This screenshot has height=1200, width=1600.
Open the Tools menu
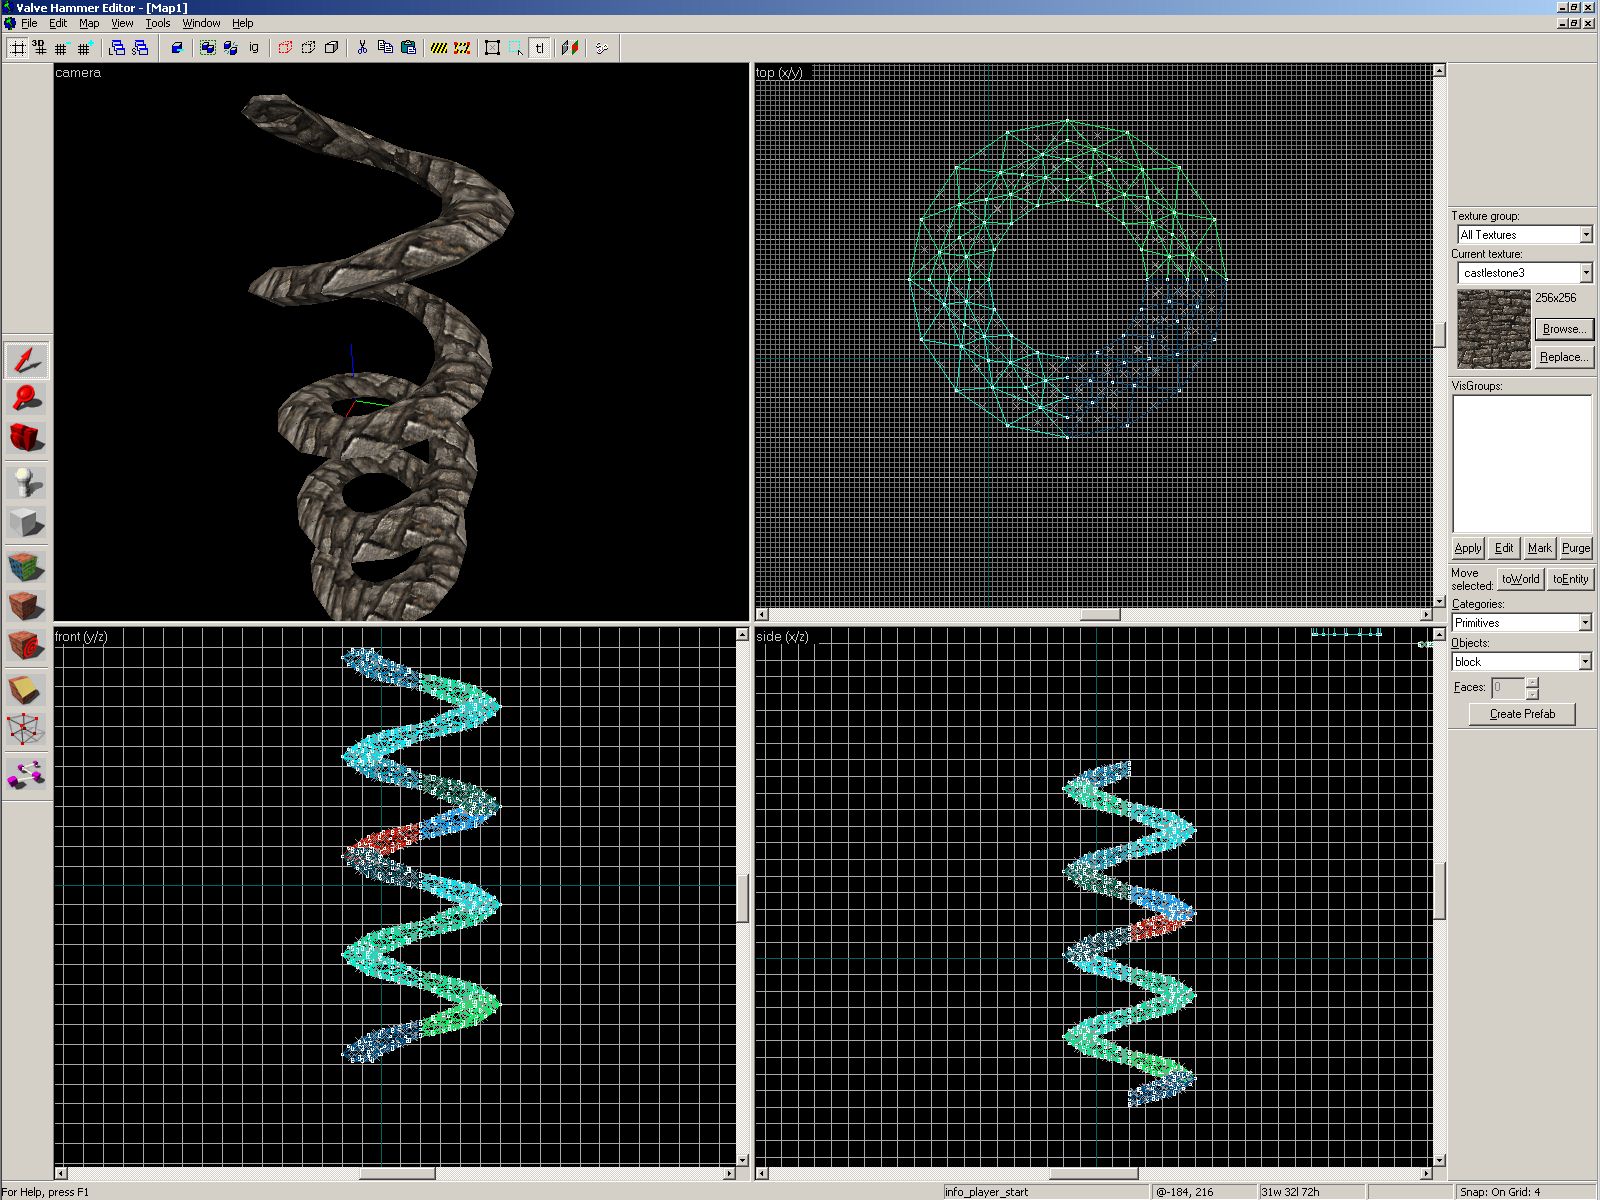(157, 23)
